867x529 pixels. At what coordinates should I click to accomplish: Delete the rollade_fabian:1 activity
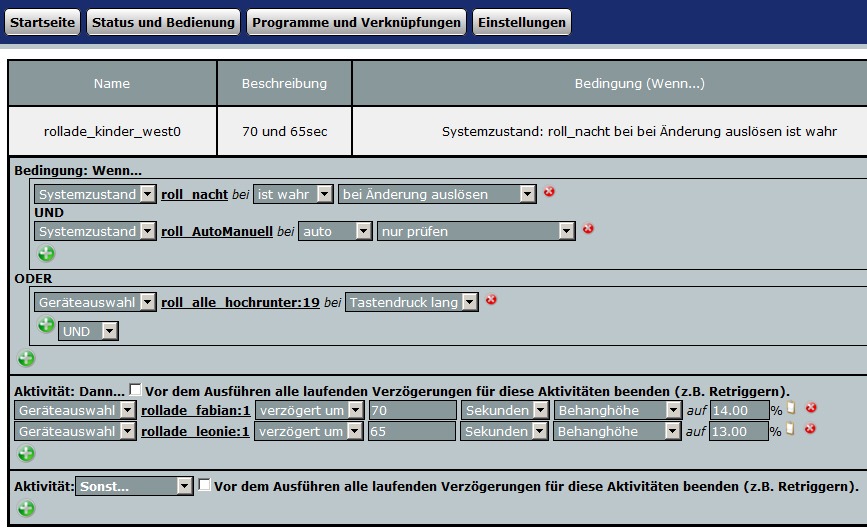pyautogui.click(x=811, y=407)
